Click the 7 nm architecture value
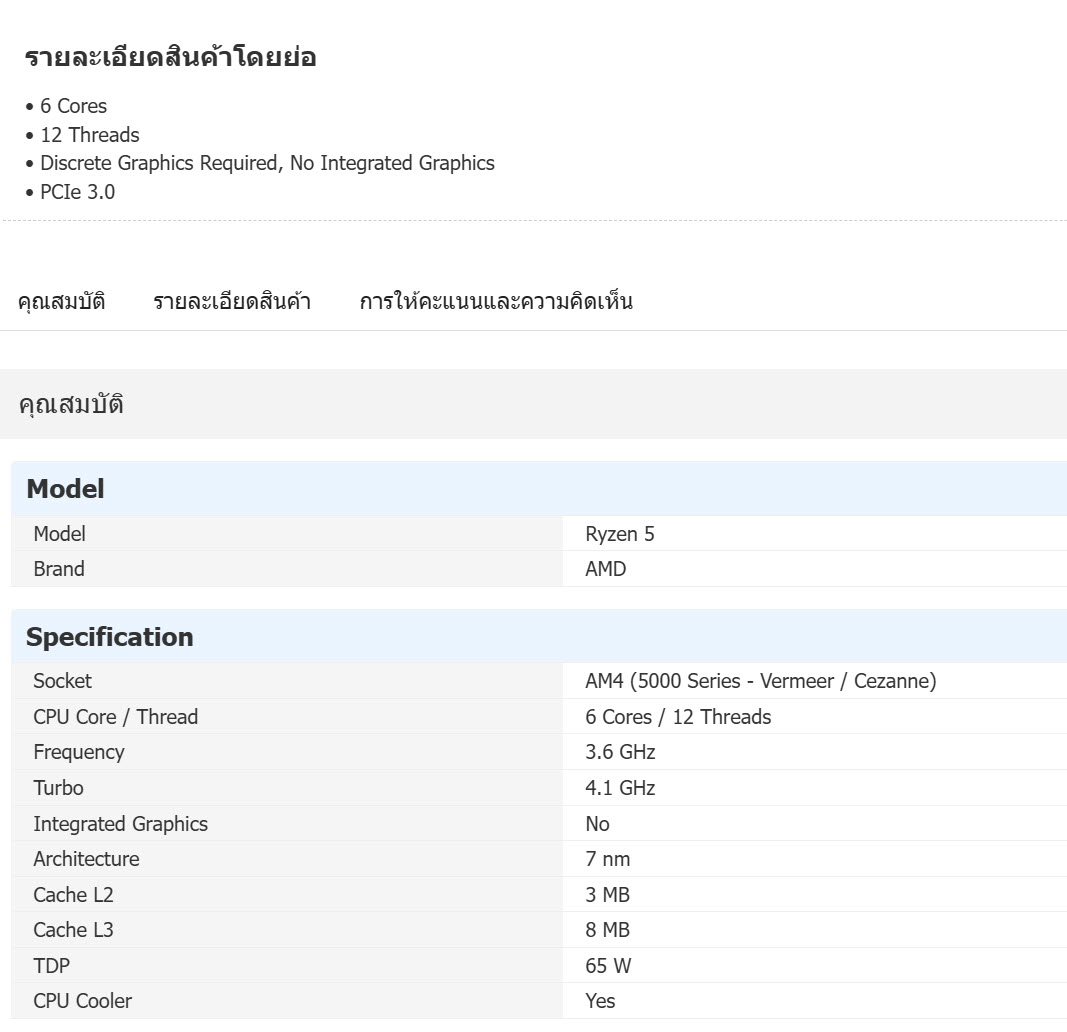Viewport: 1067px width, 1032px height. coord(608,859)
